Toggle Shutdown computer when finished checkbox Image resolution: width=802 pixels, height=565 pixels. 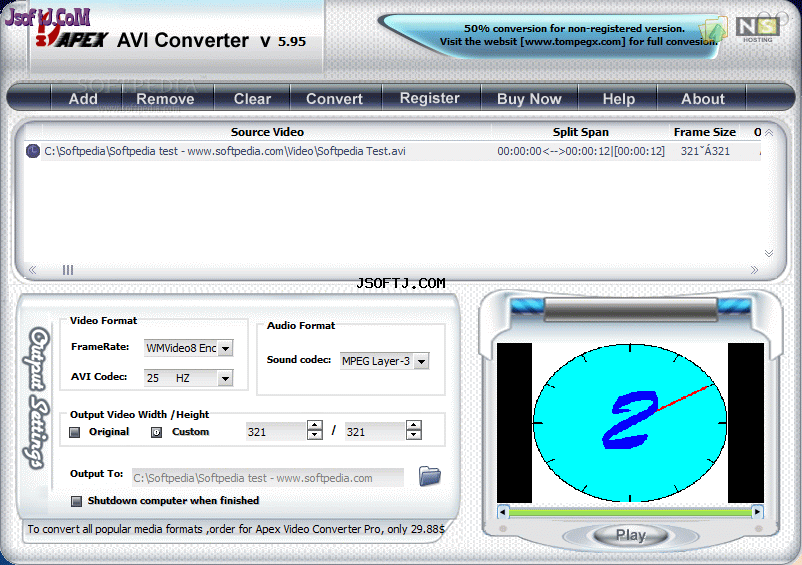tap(76, 501)
